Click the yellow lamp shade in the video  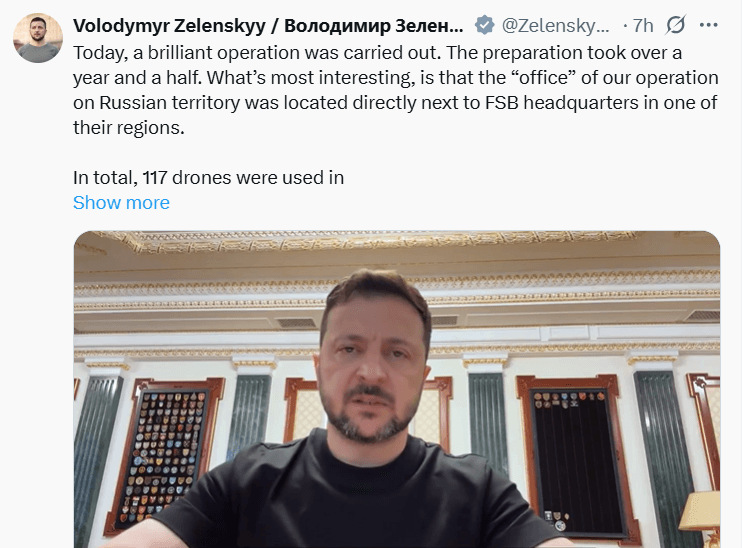pyautogui.click(x=700, y=511)
